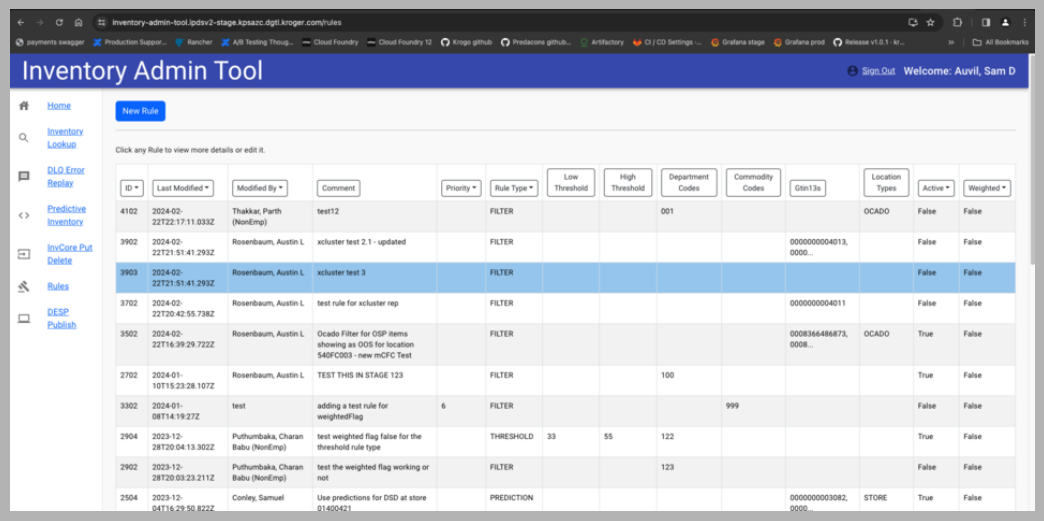Click the site information icon in address bar
This screenshot has width=1044, height=521.
point(102,22)
